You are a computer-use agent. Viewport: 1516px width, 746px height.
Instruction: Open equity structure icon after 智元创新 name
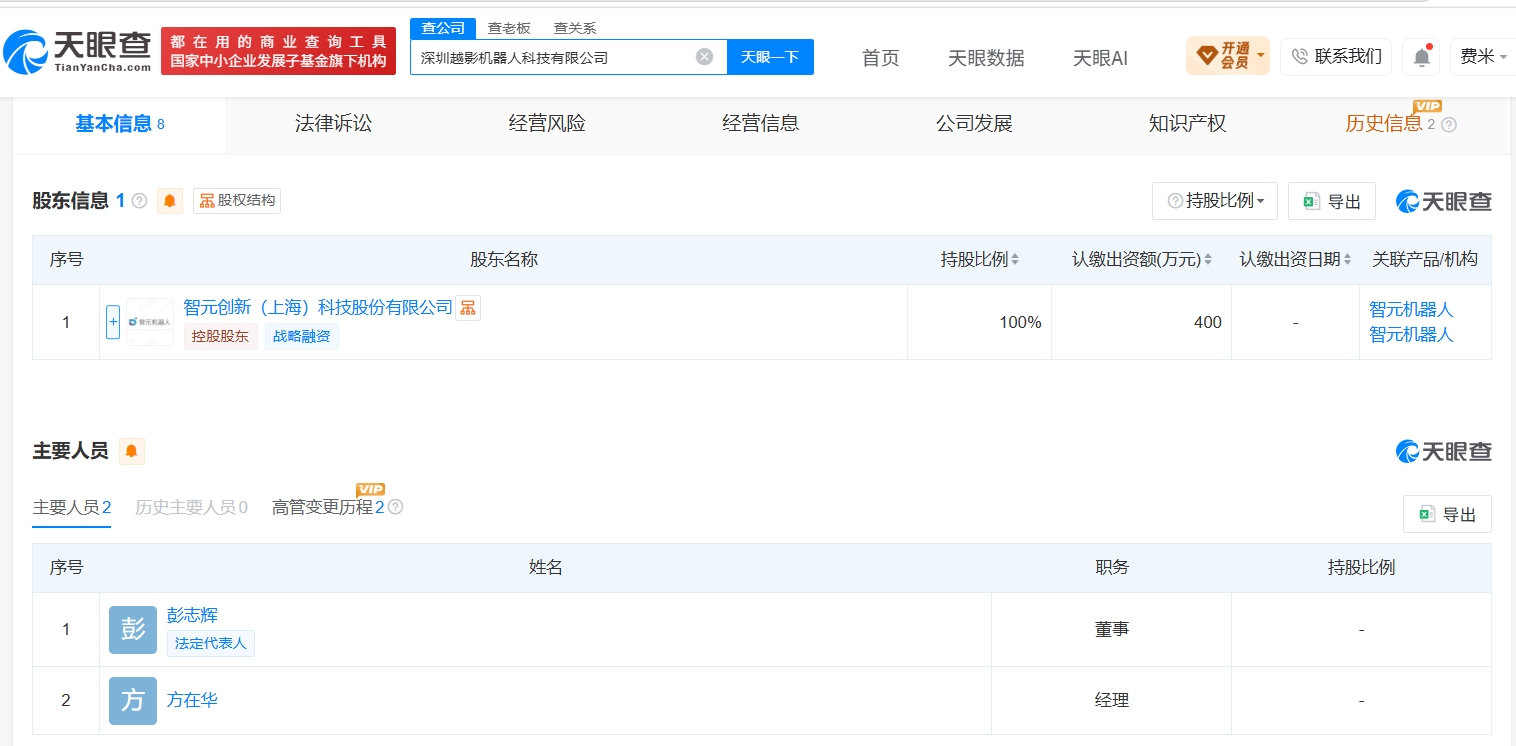468,308
